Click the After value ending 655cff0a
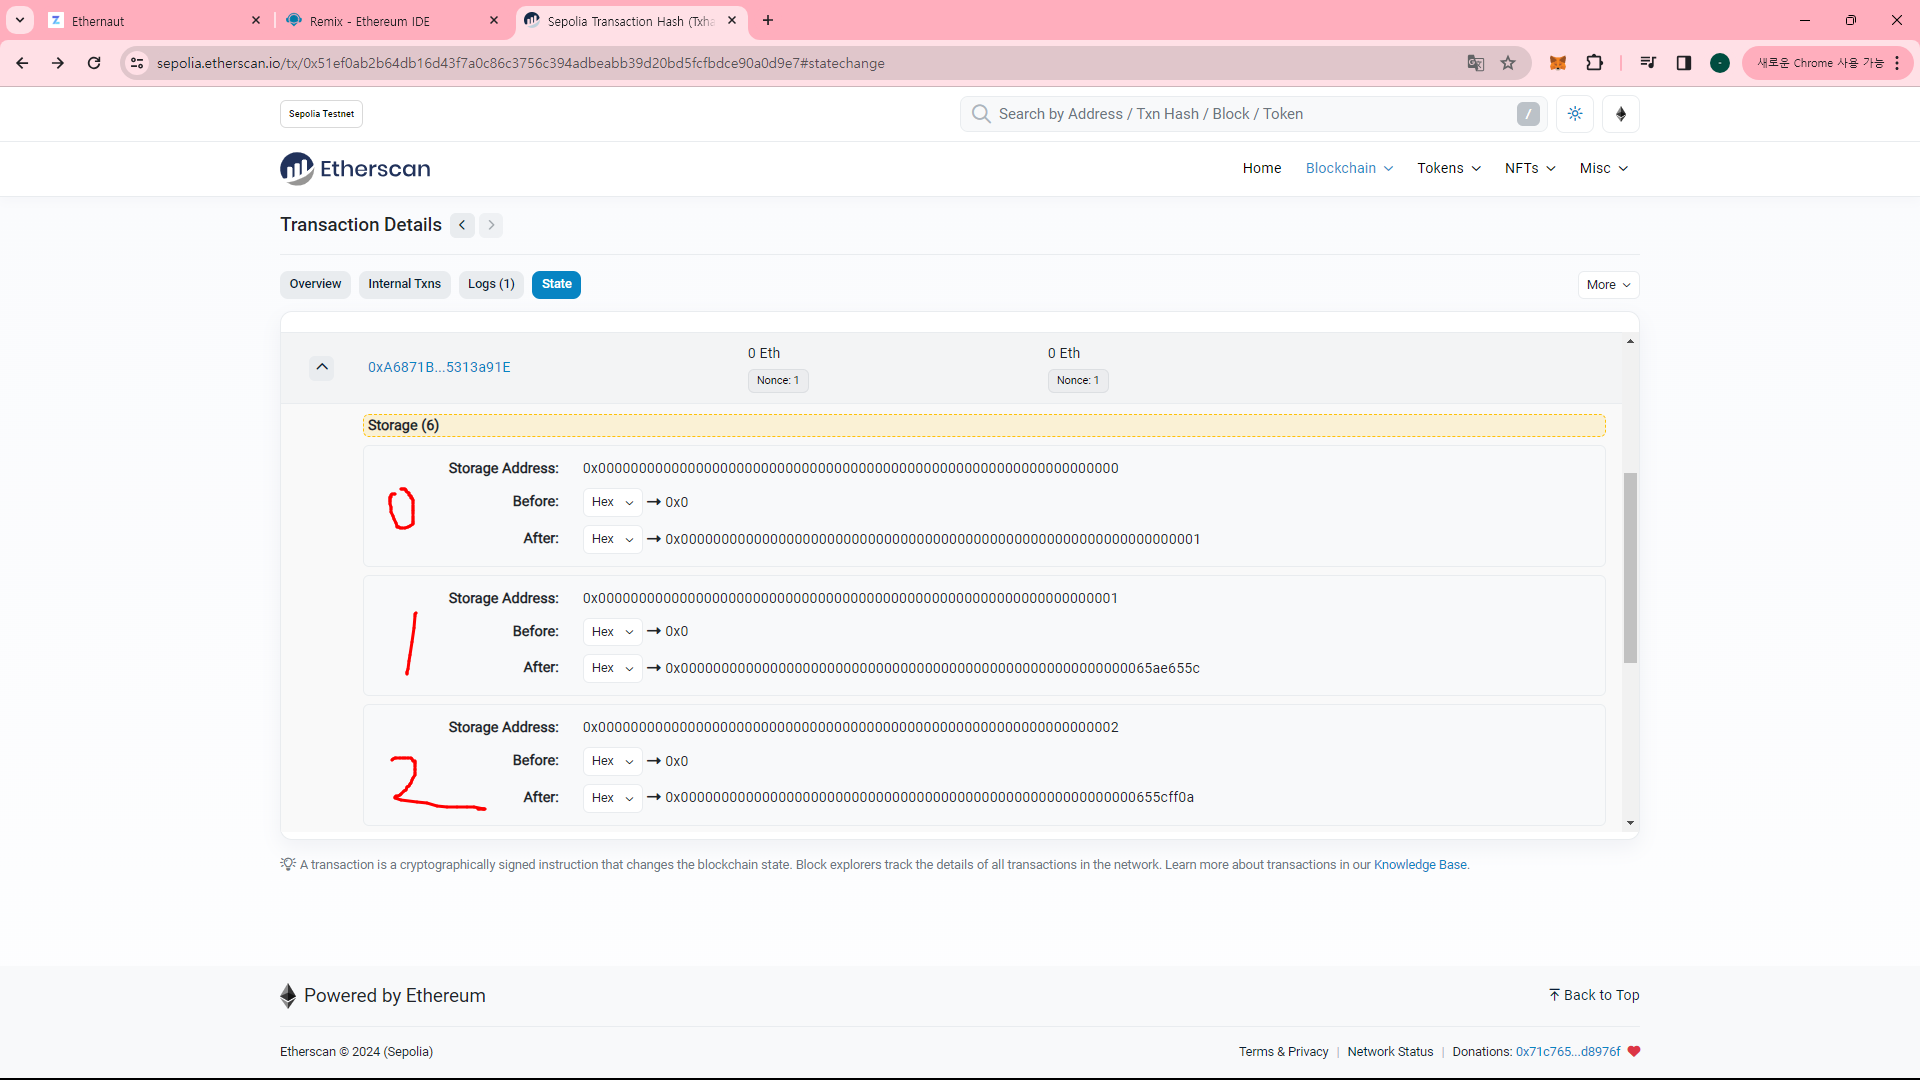The image size is (1920, 1080). click(x=929, y=798)
